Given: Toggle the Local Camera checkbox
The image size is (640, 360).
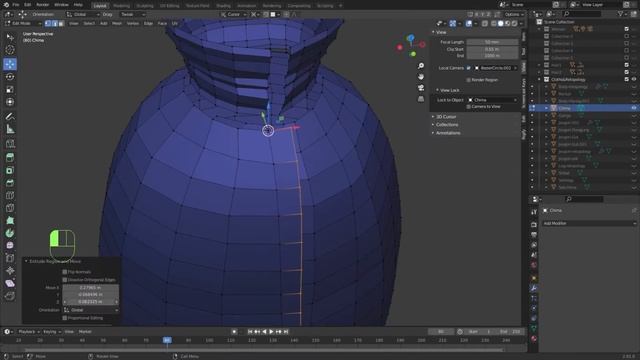Looking at the screenshot, I should (x=469, y=68).
